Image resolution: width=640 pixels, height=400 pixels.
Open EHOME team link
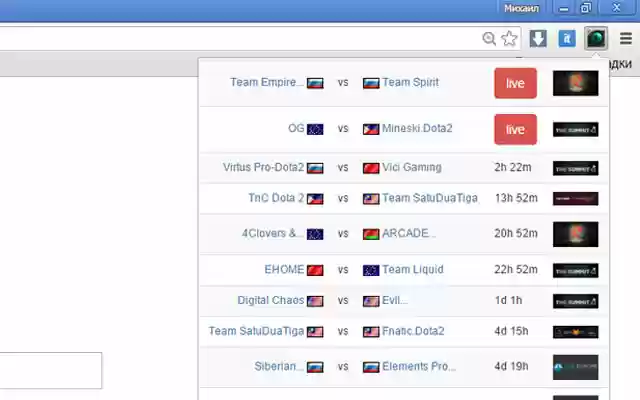click(284, 269)
